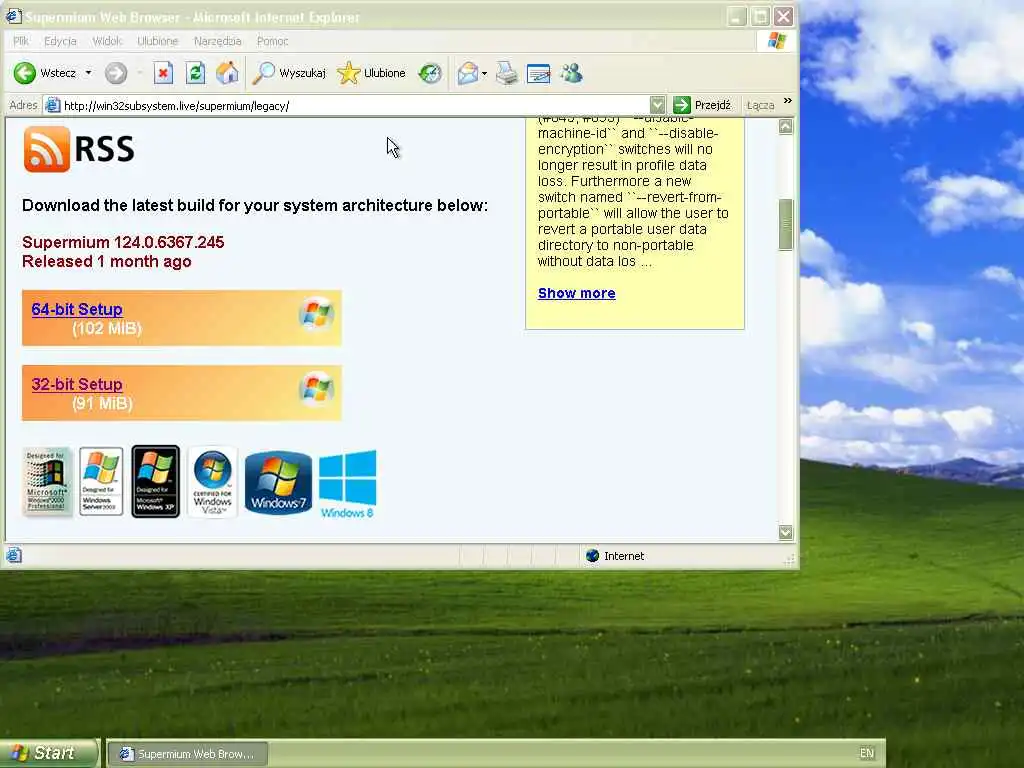Maximize the Internet Explorer window
Viewport: 1024px width, 768px height.
[760, 16]
